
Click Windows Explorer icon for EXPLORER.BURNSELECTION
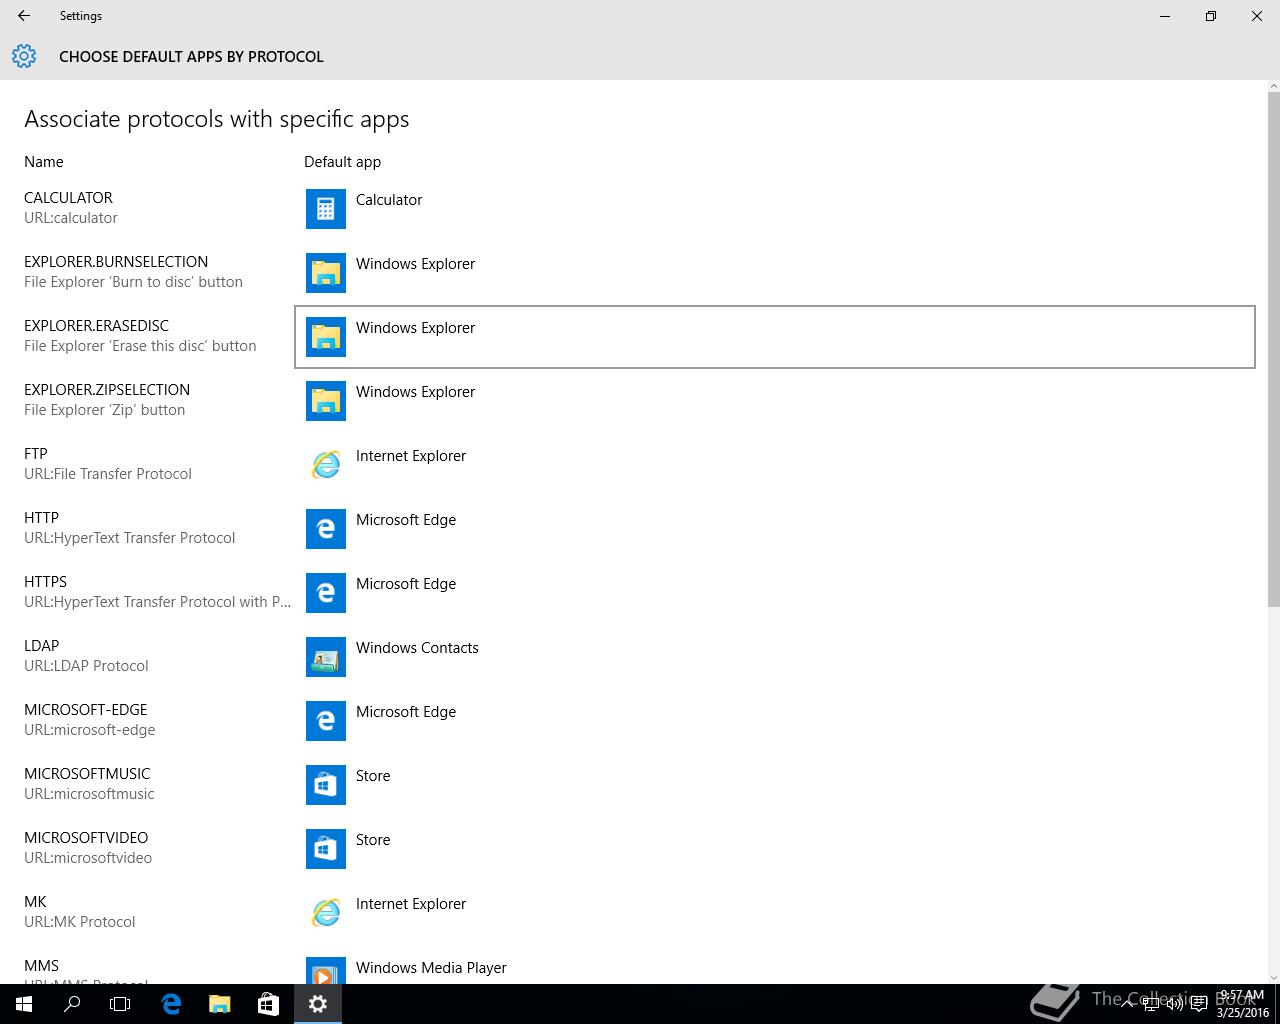[x=325, y=273]
